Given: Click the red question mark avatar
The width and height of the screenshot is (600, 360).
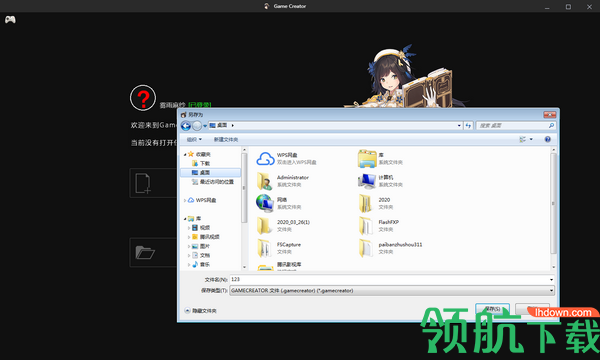Looking at the screenshot, I should tap(143, 98).
